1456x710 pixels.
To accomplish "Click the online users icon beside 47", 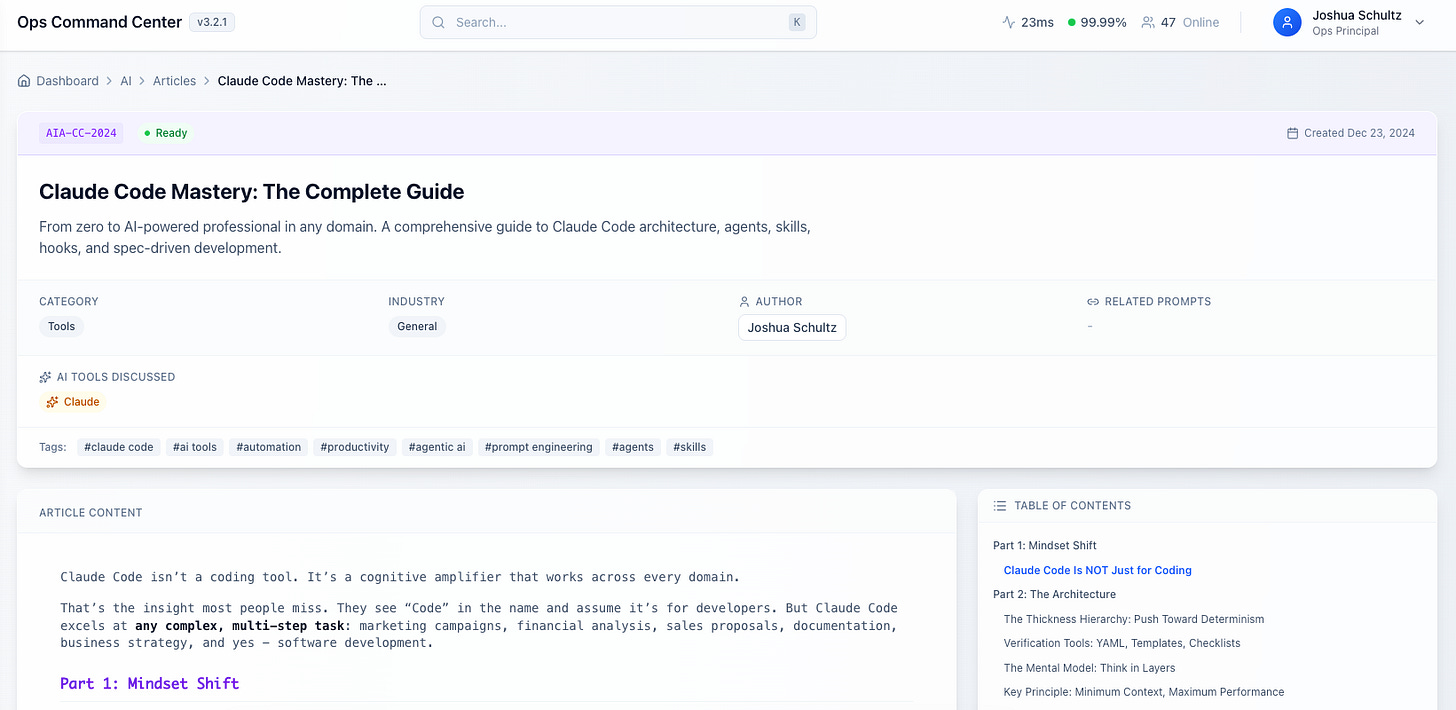I will pos(1148,22).
